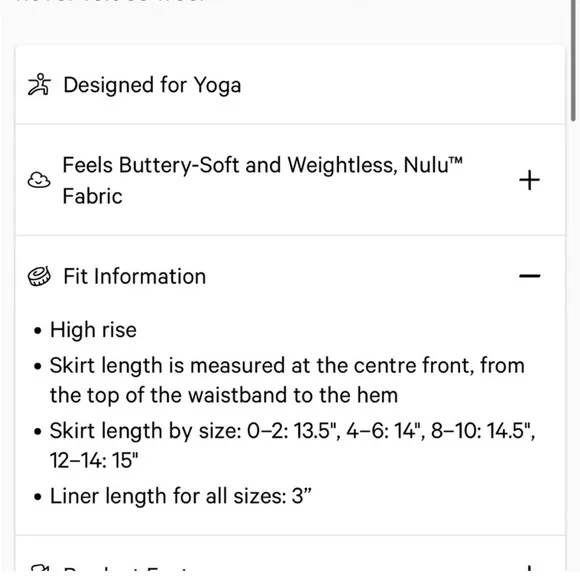Expand the partially visible bottom section
This screenshot has height=580, width=580.
pos(529,568)
